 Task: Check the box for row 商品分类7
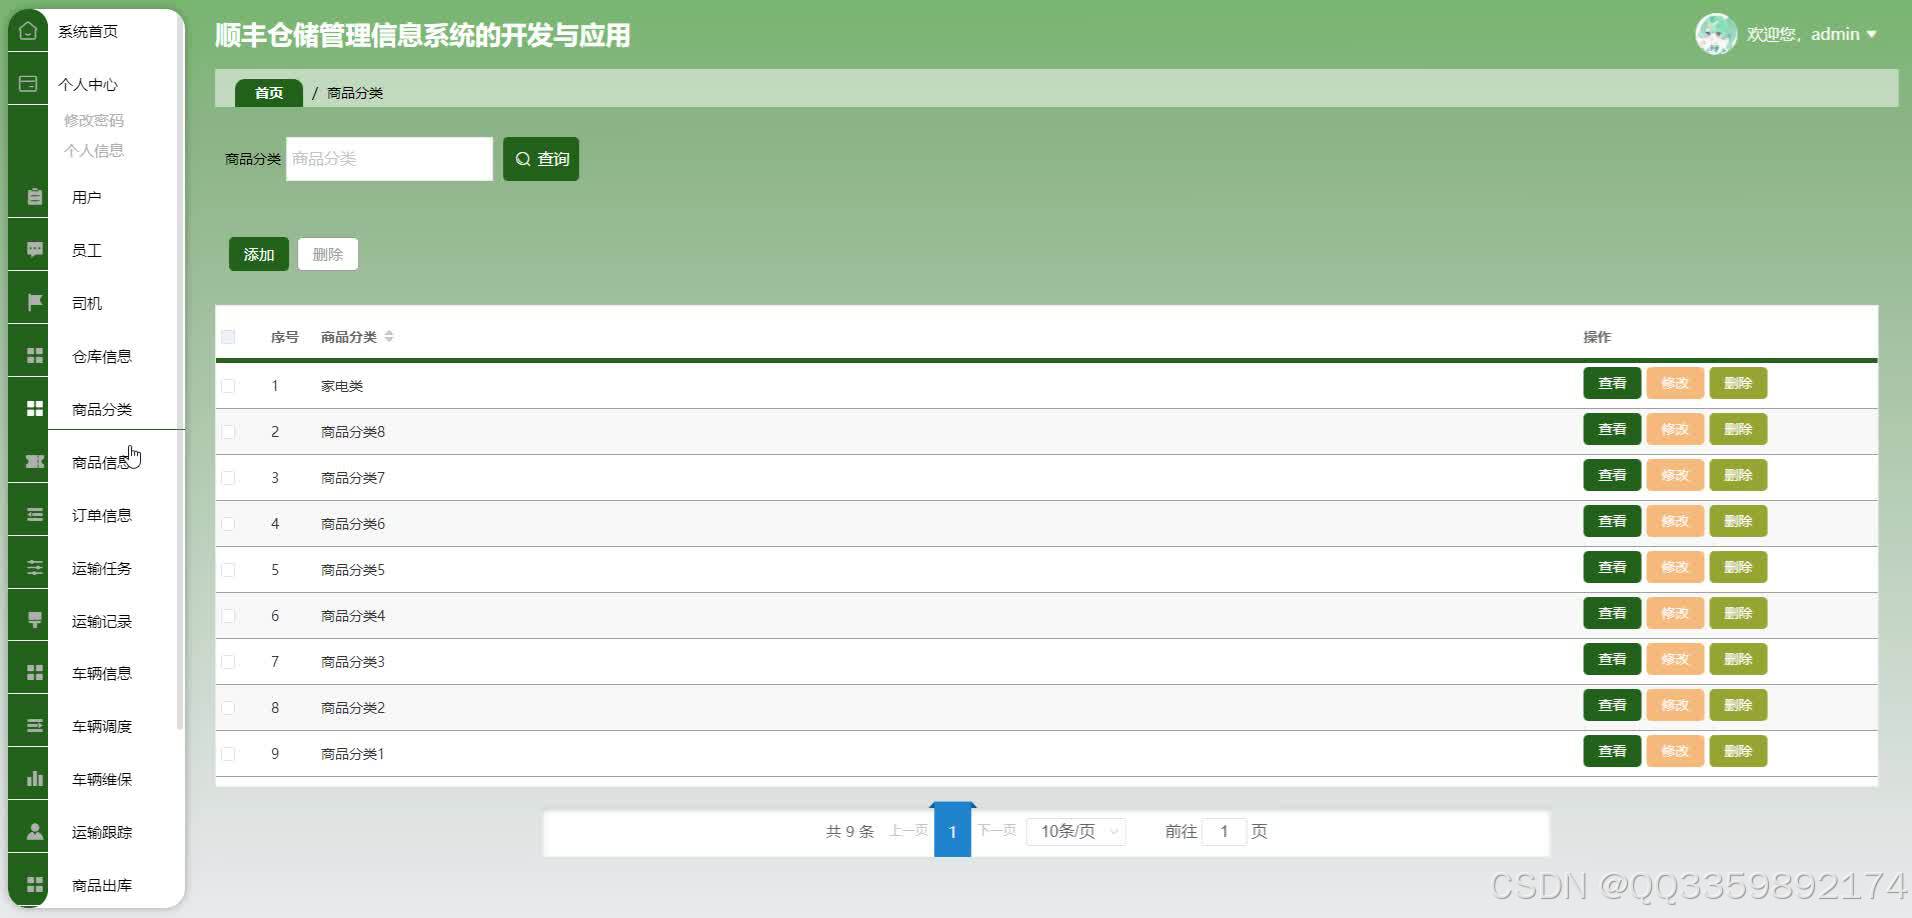228,478
